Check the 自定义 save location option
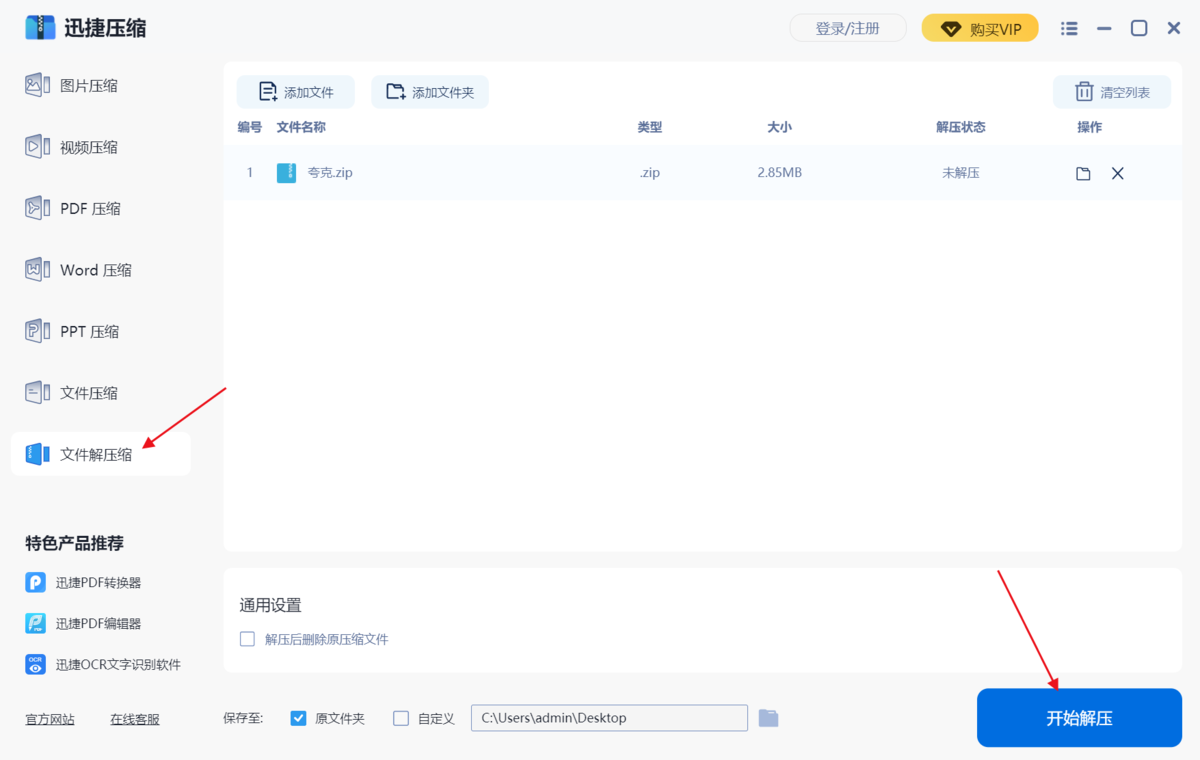 [400, 717]
